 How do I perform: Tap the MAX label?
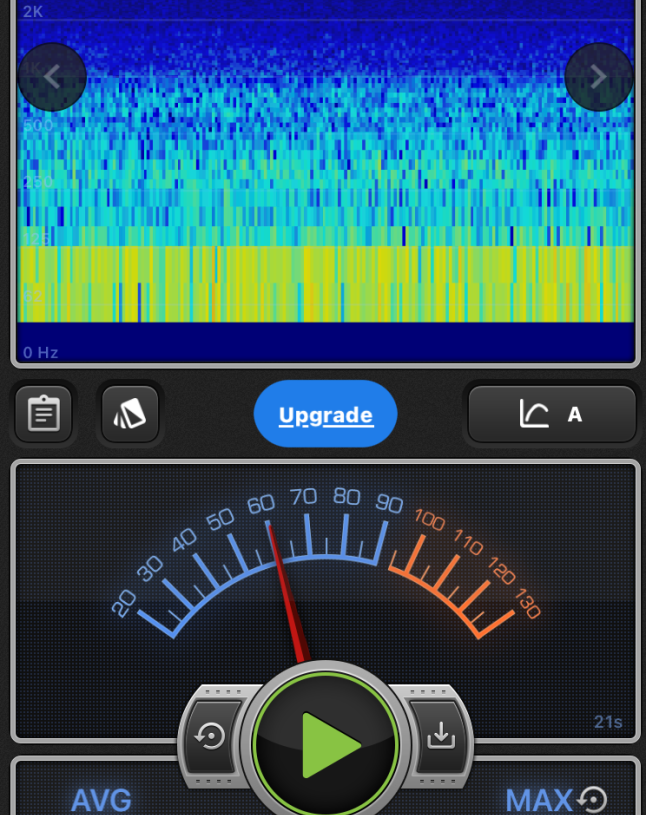click(538, 800)
